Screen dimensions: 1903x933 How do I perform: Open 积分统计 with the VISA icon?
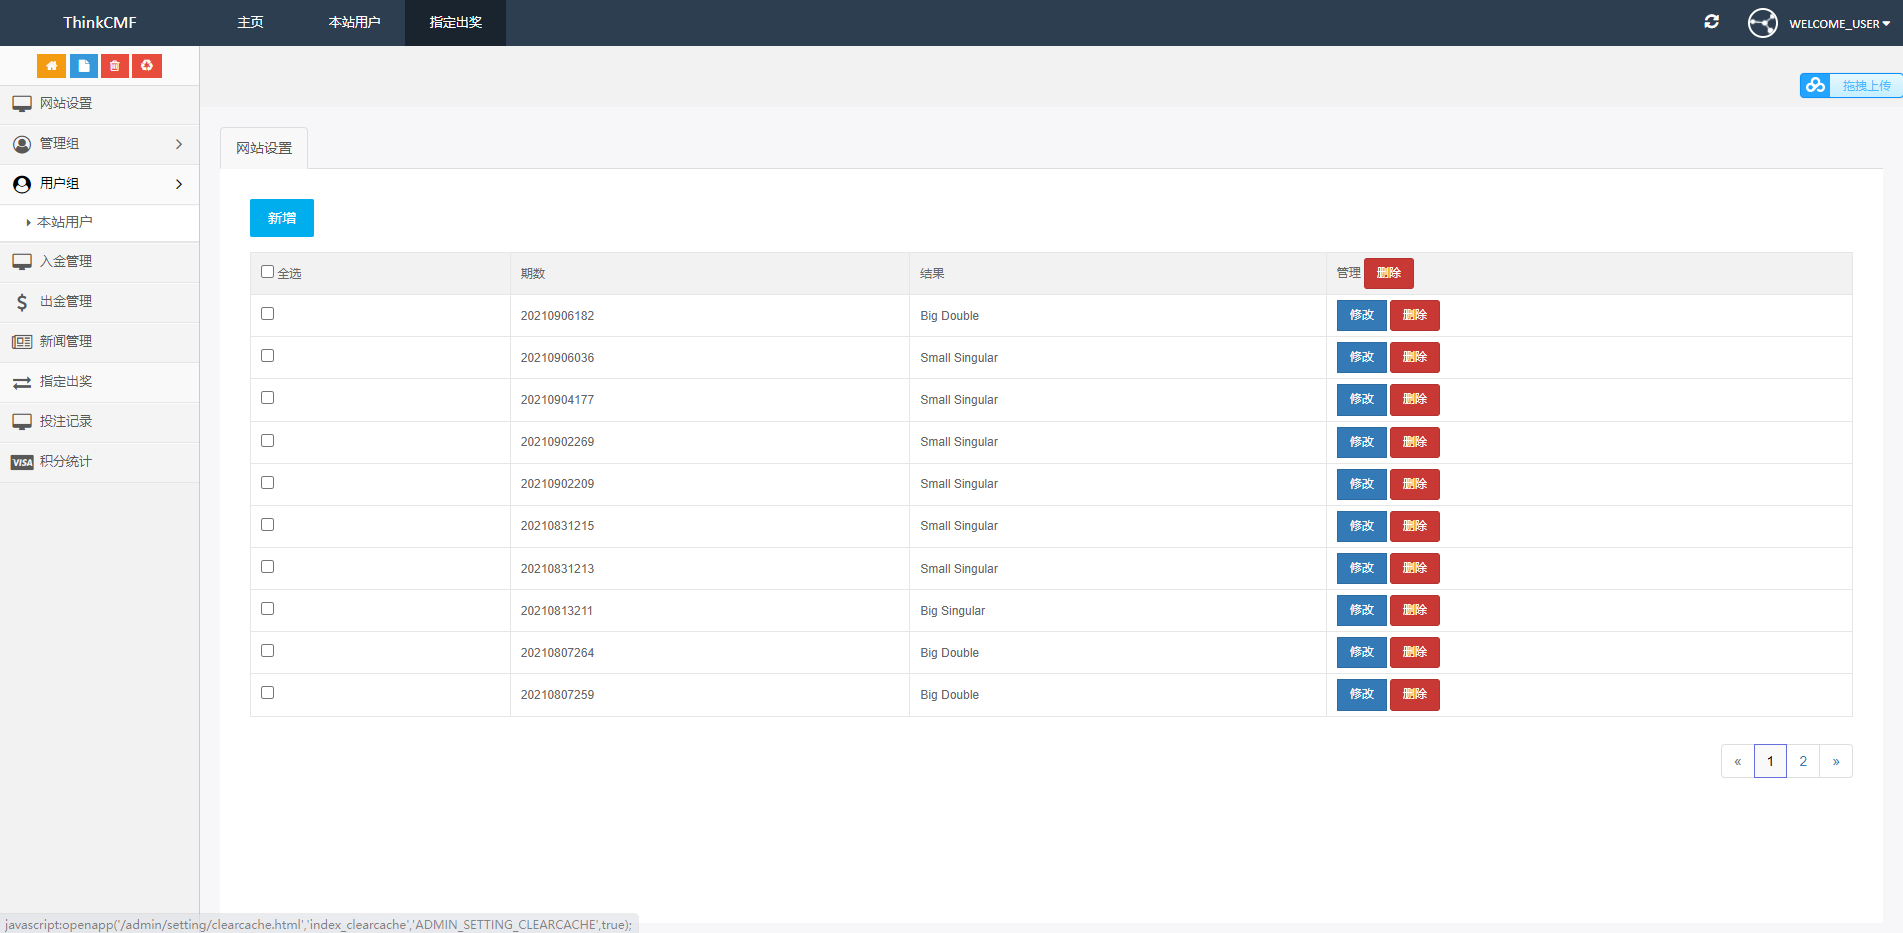(66, 462)
